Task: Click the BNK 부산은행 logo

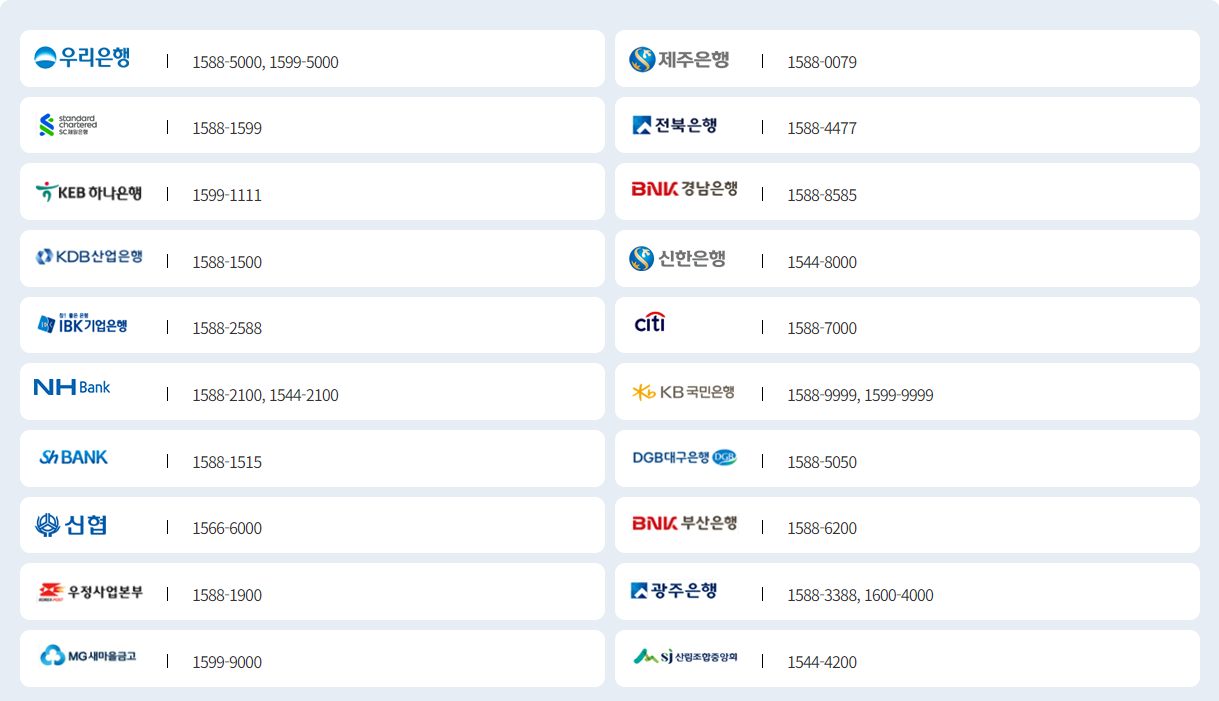Action: coord(685,523)
